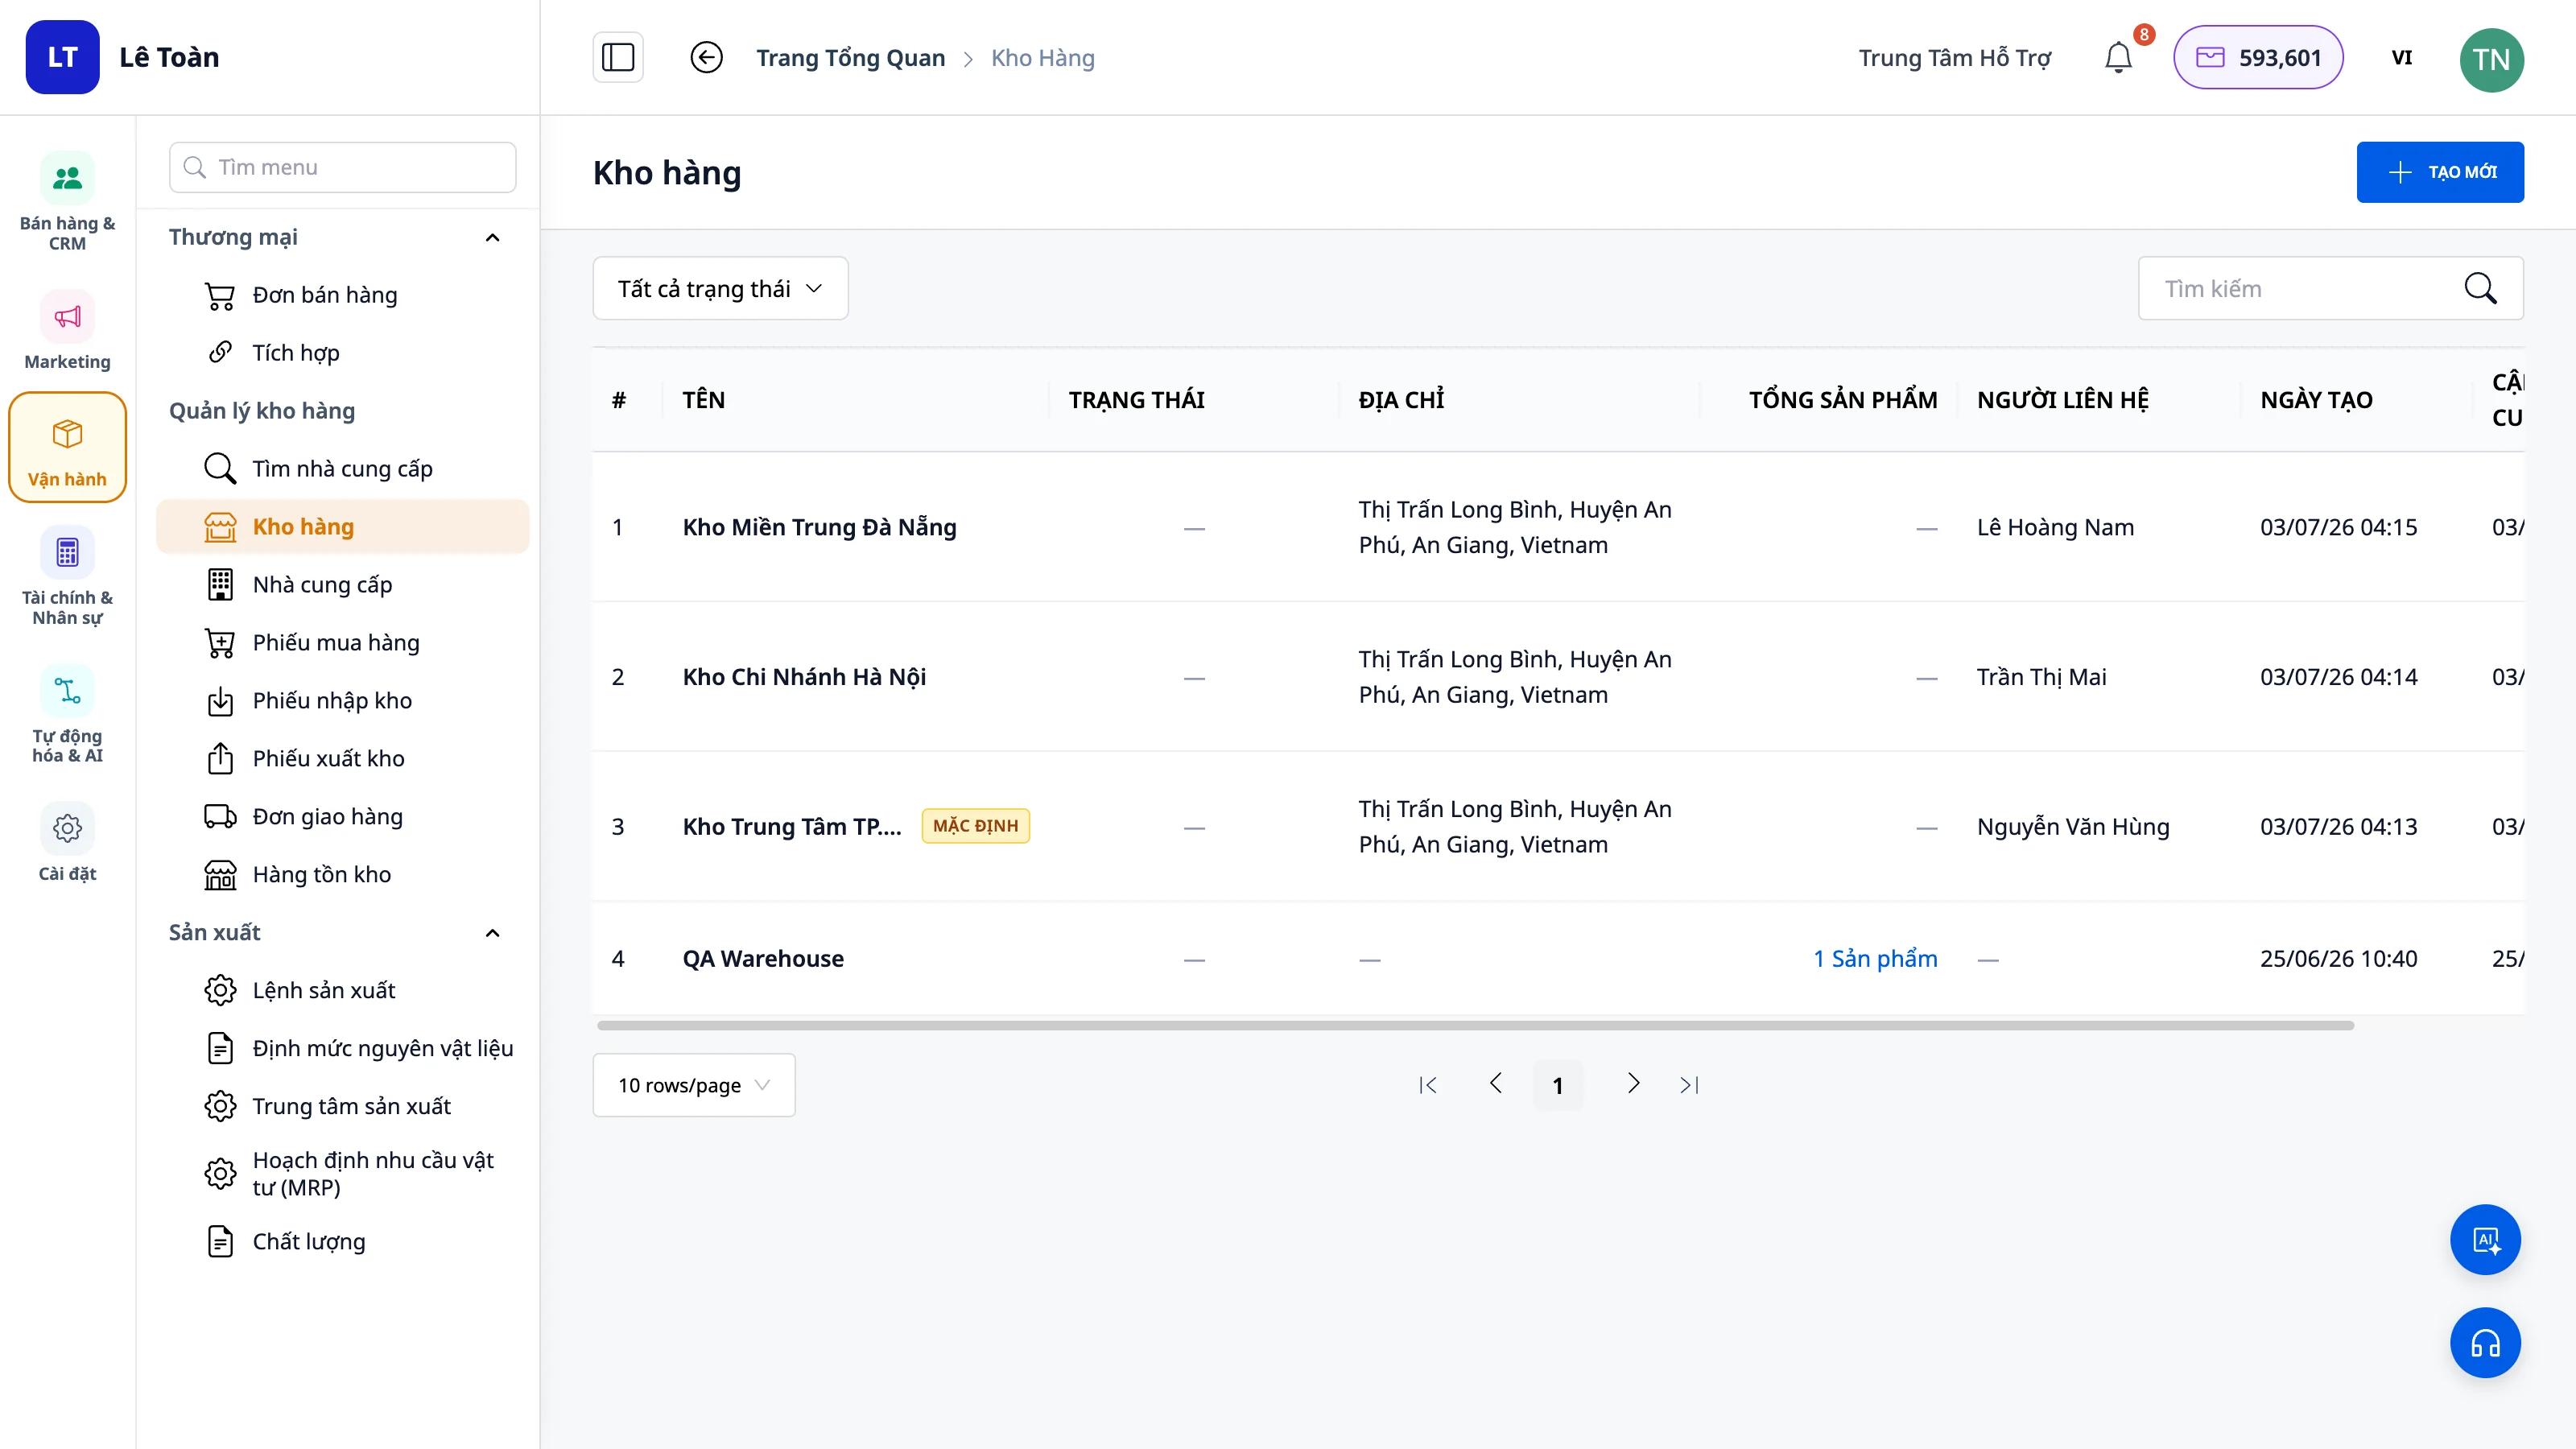This screenshot has width=2576, height=1449.
Task: Click the back arrow icon
Action: (x=706, y=57)
